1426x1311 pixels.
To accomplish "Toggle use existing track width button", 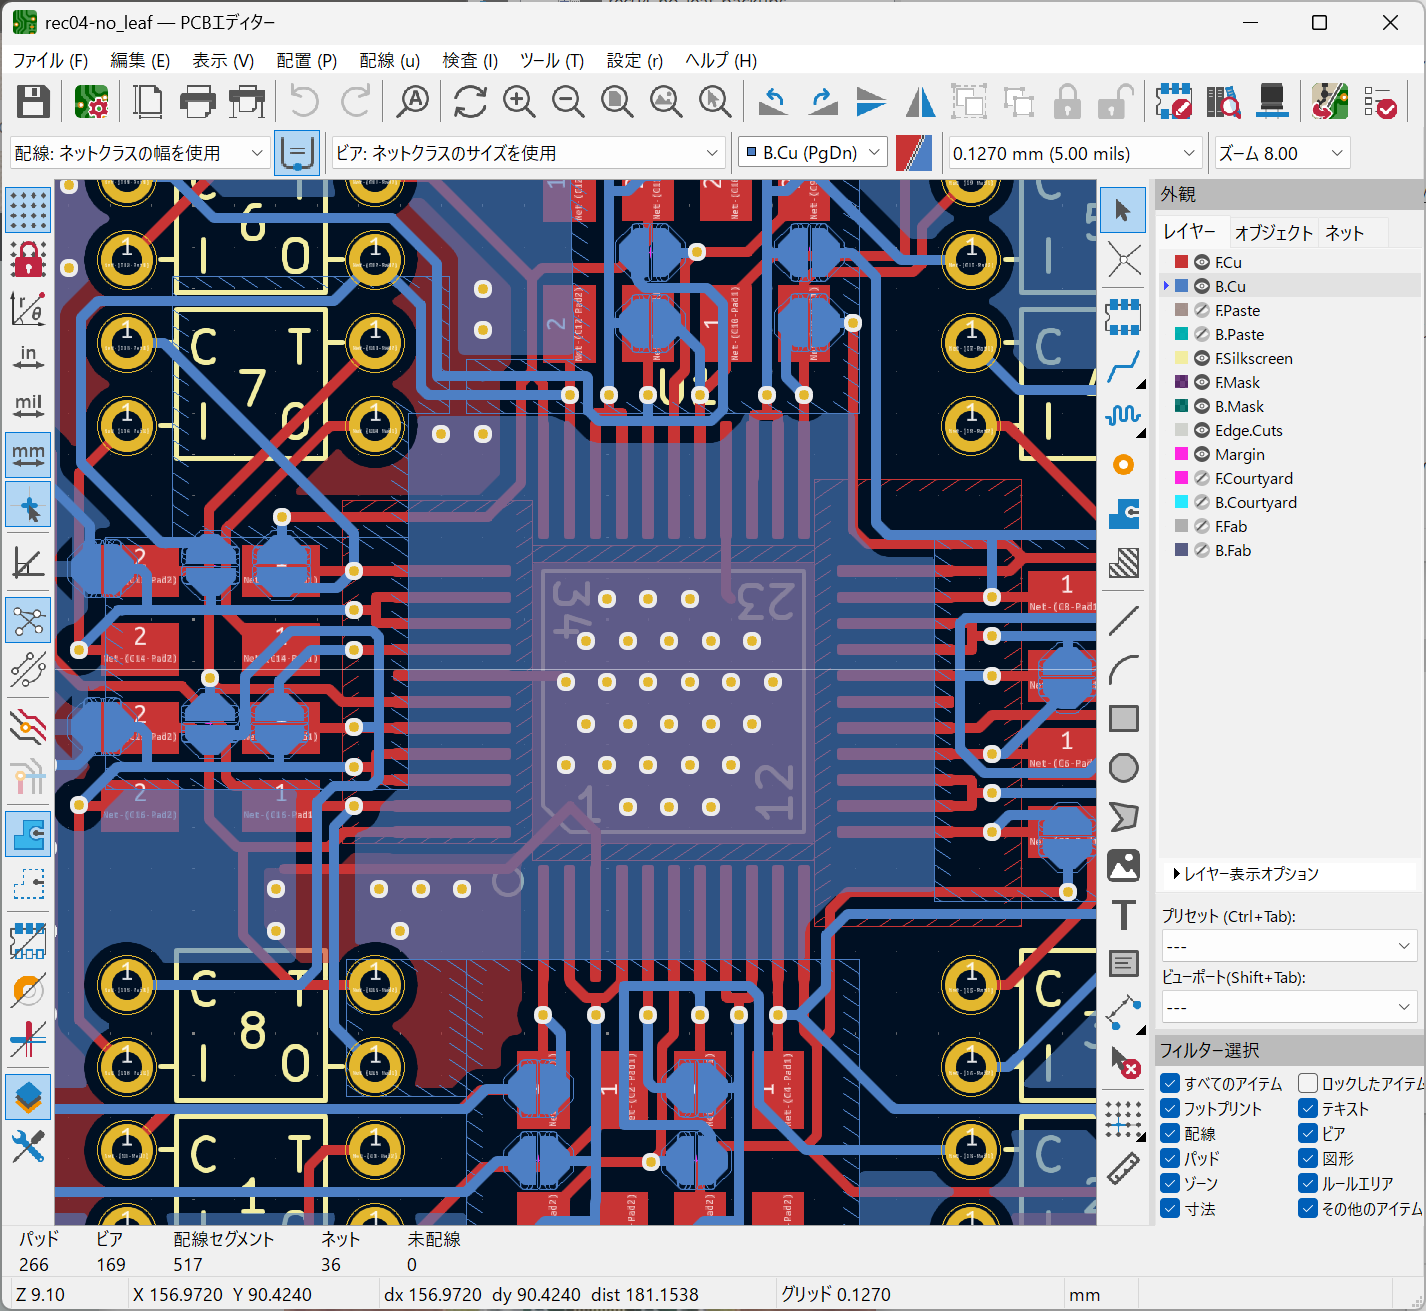I will pos(297,153).
